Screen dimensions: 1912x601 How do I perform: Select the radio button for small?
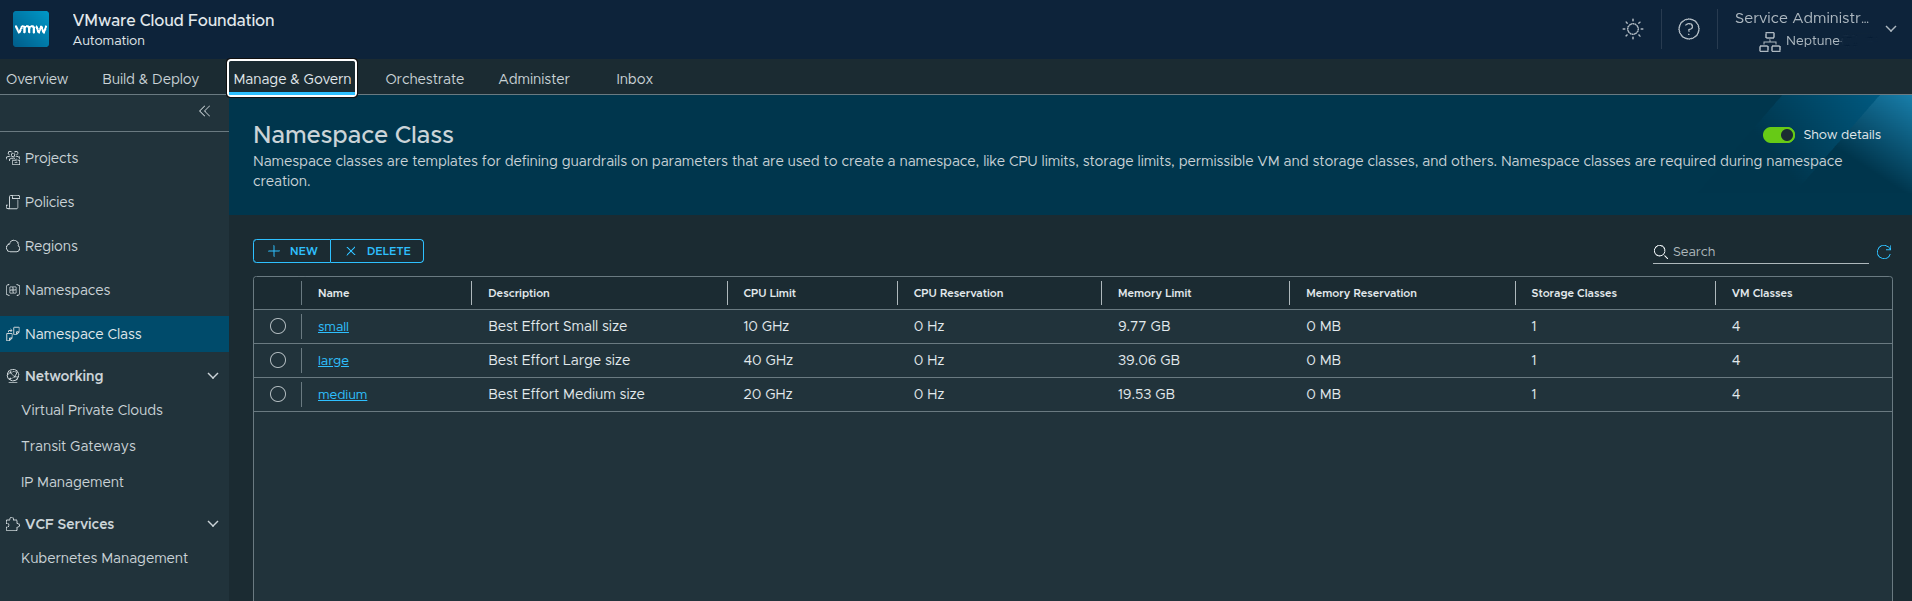278,326
